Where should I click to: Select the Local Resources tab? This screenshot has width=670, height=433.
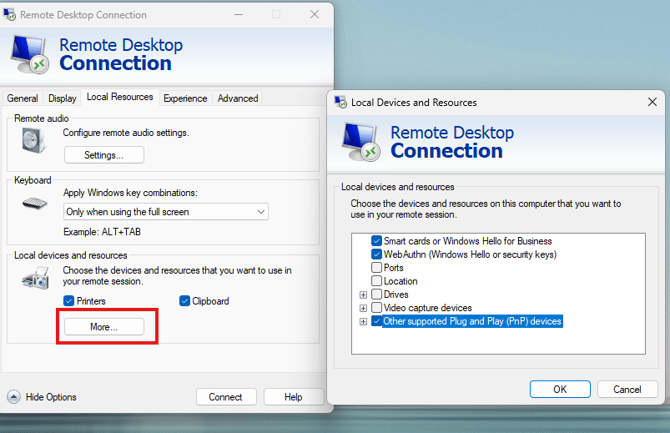[x=120, y=97]
